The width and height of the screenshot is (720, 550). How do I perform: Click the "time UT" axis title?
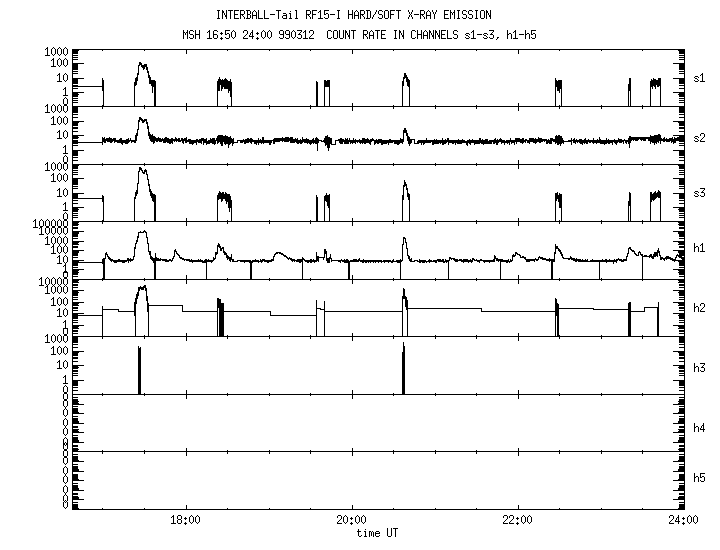[x=378, y=534]
